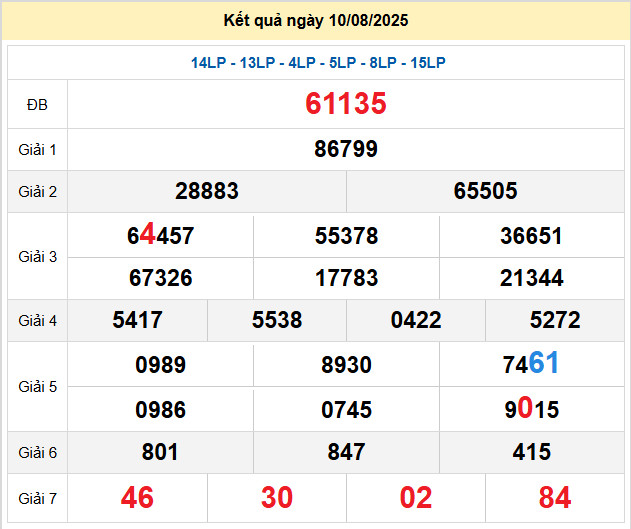
Task: Select seventh prize number 30
Action: coord(277,498)
